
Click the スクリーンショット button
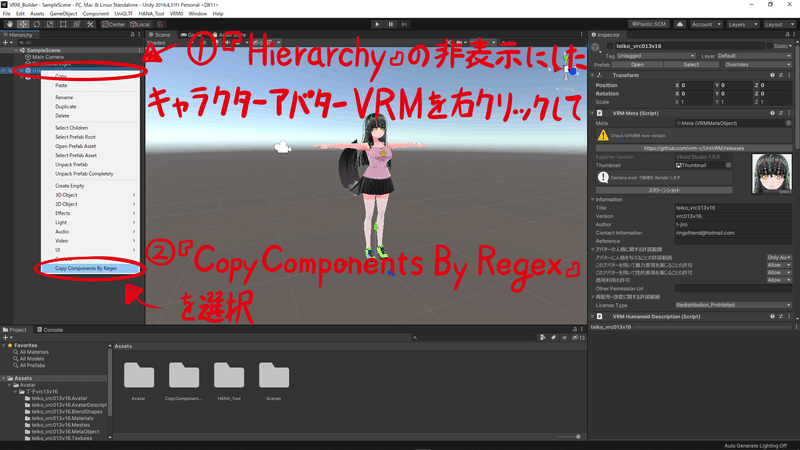point(664,190)
